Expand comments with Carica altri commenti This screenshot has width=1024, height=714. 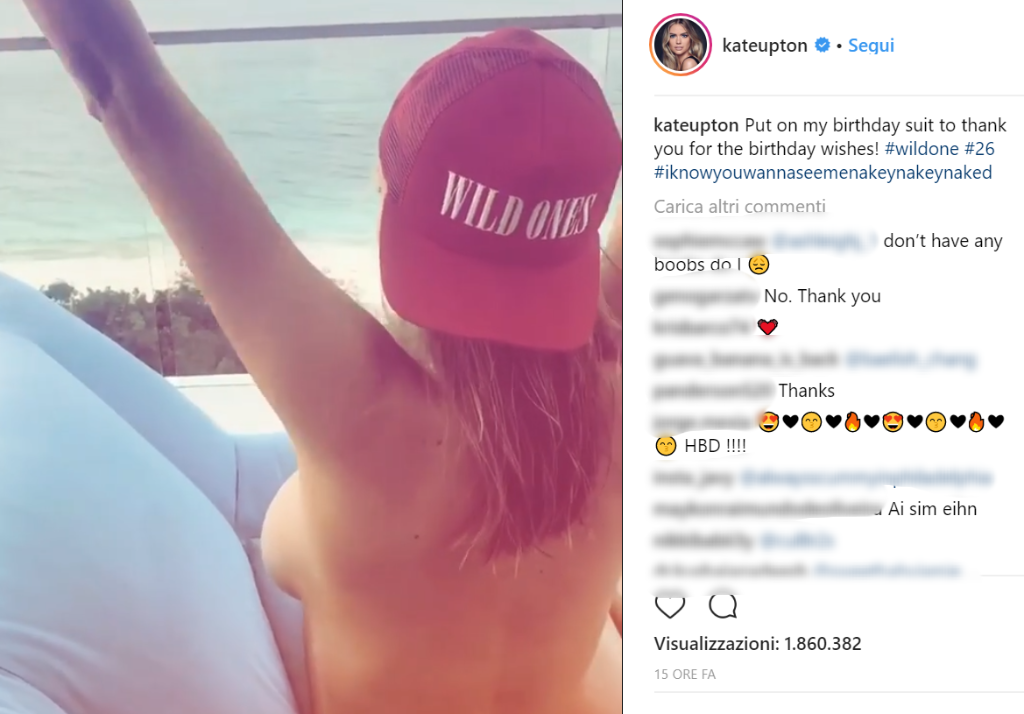click(740, 206)
